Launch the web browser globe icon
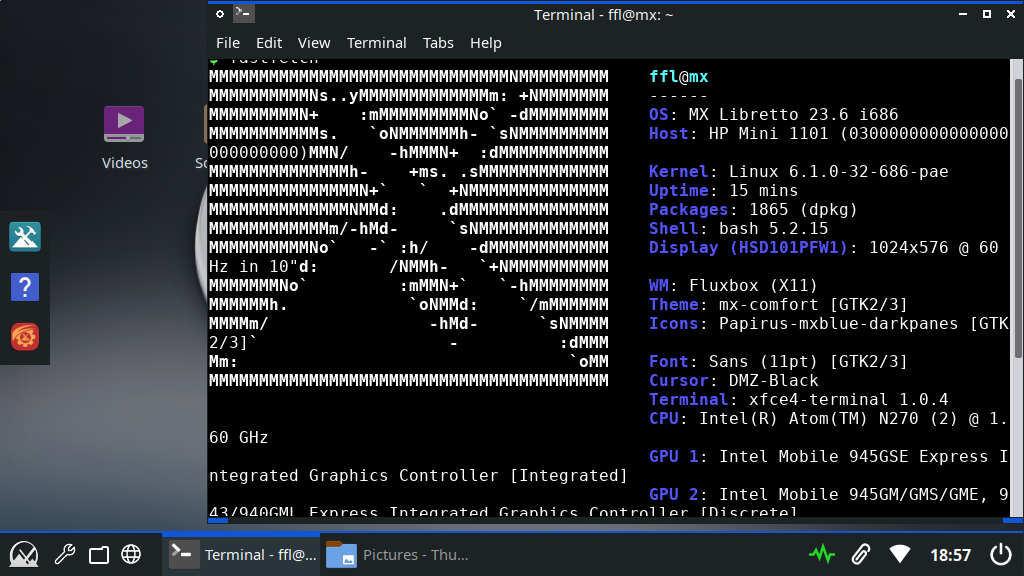Image resolution: width=1024 pixels, height=576 pixels. (x=131, y=554)
